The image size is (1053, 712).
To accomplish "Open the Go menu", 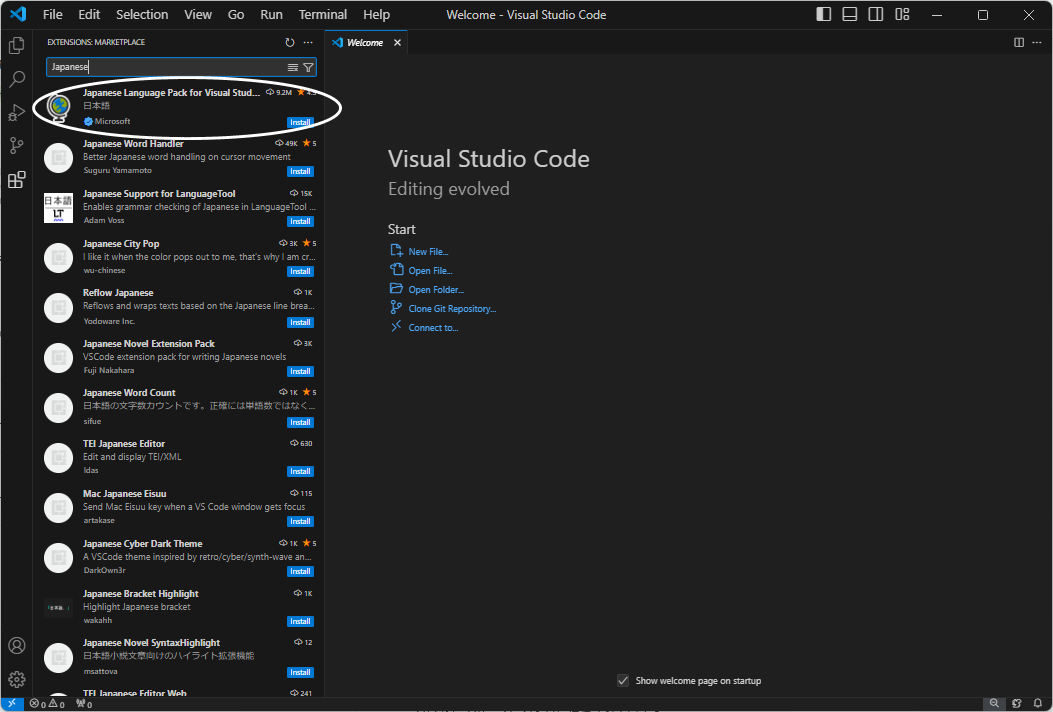I will coord(236,14).
